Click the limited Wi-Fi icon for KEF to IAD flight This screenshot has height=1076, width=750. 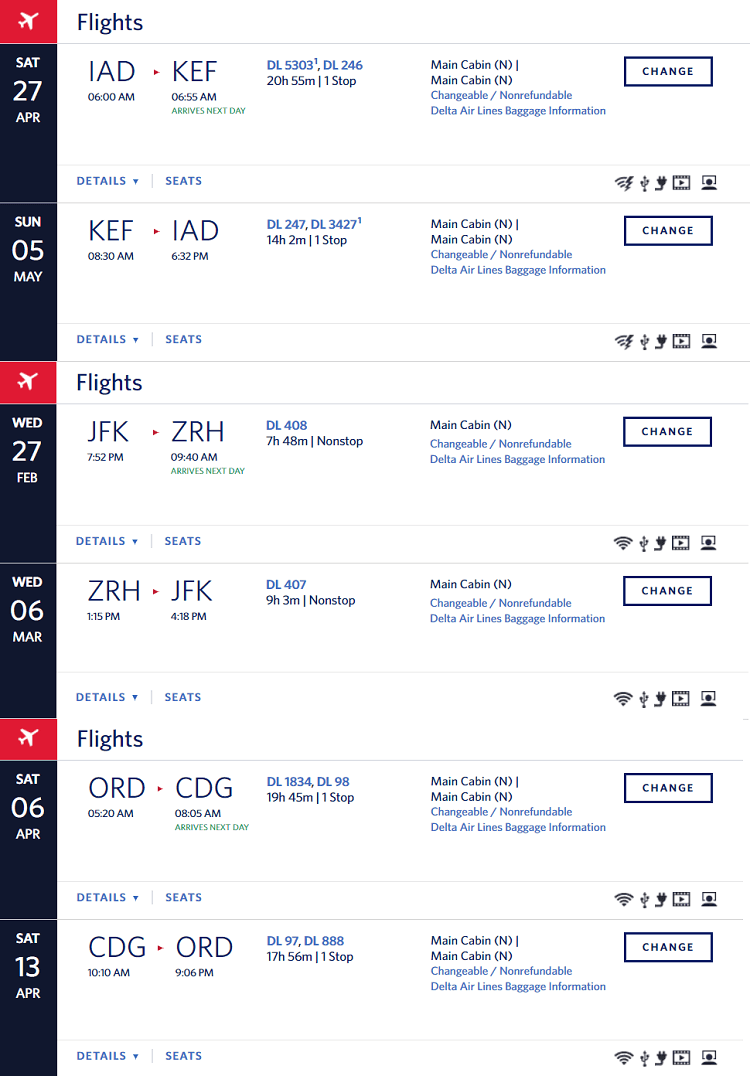tap(624, 341)
